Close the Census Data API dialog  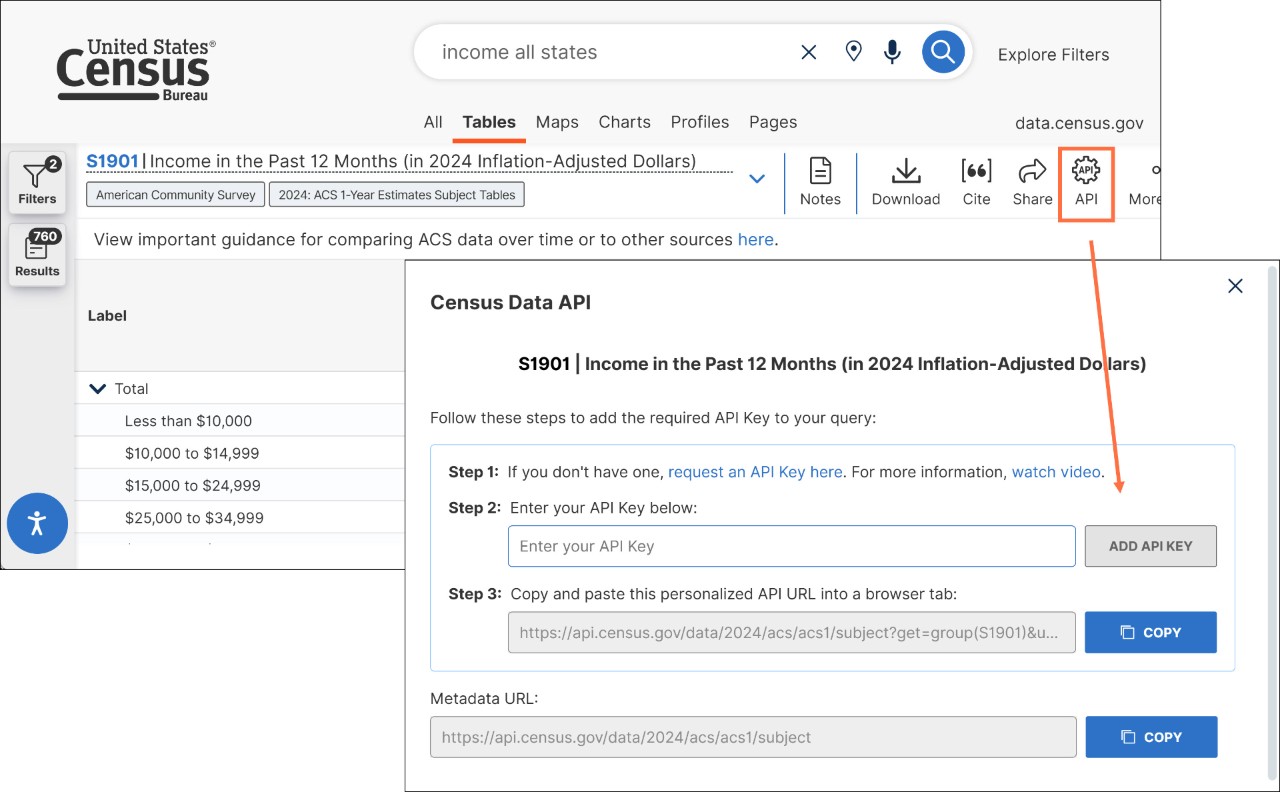tap(1235, 286)
